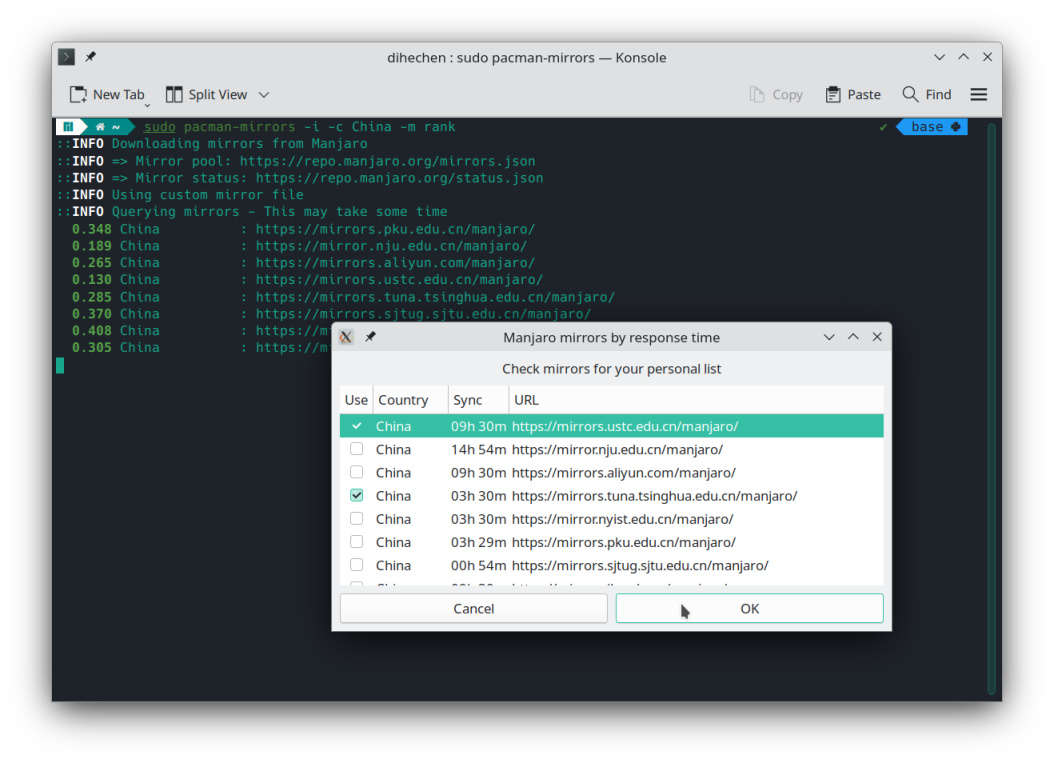The width and height of the screenshot is (1054, 763).
Task: Close the Konsole window
Action: click(987, 57)
